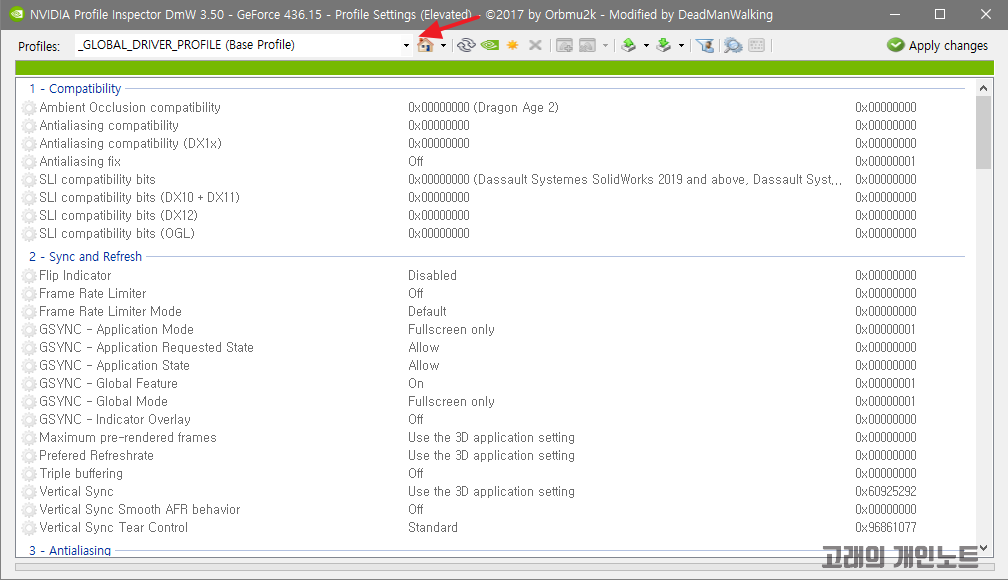Select the Vertical Sync Smooth AFR behavior row
The image size is (1008, 580).
[494, 509]
